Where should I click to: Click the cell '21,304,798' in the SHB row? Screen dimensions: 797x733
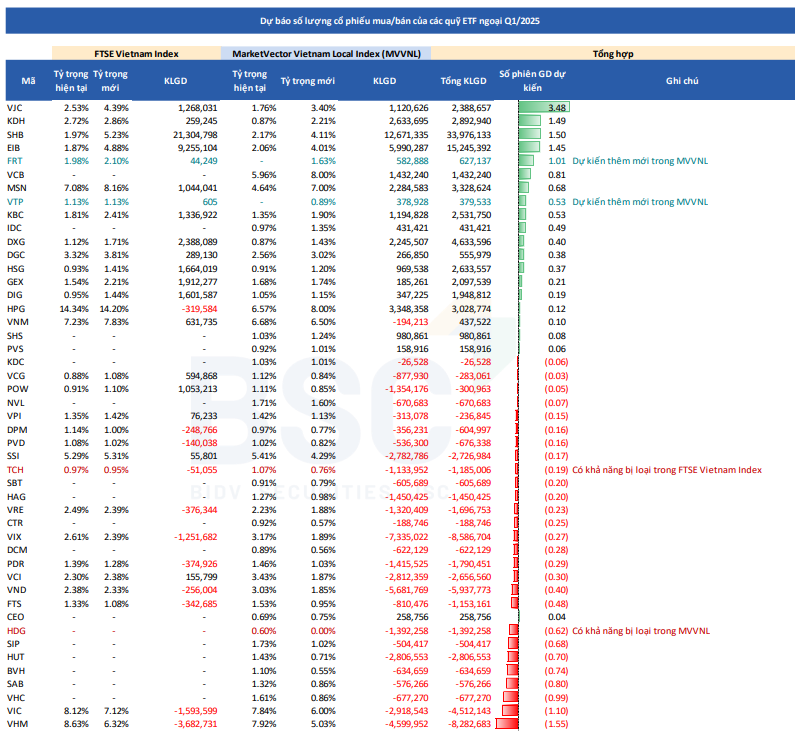195,135
